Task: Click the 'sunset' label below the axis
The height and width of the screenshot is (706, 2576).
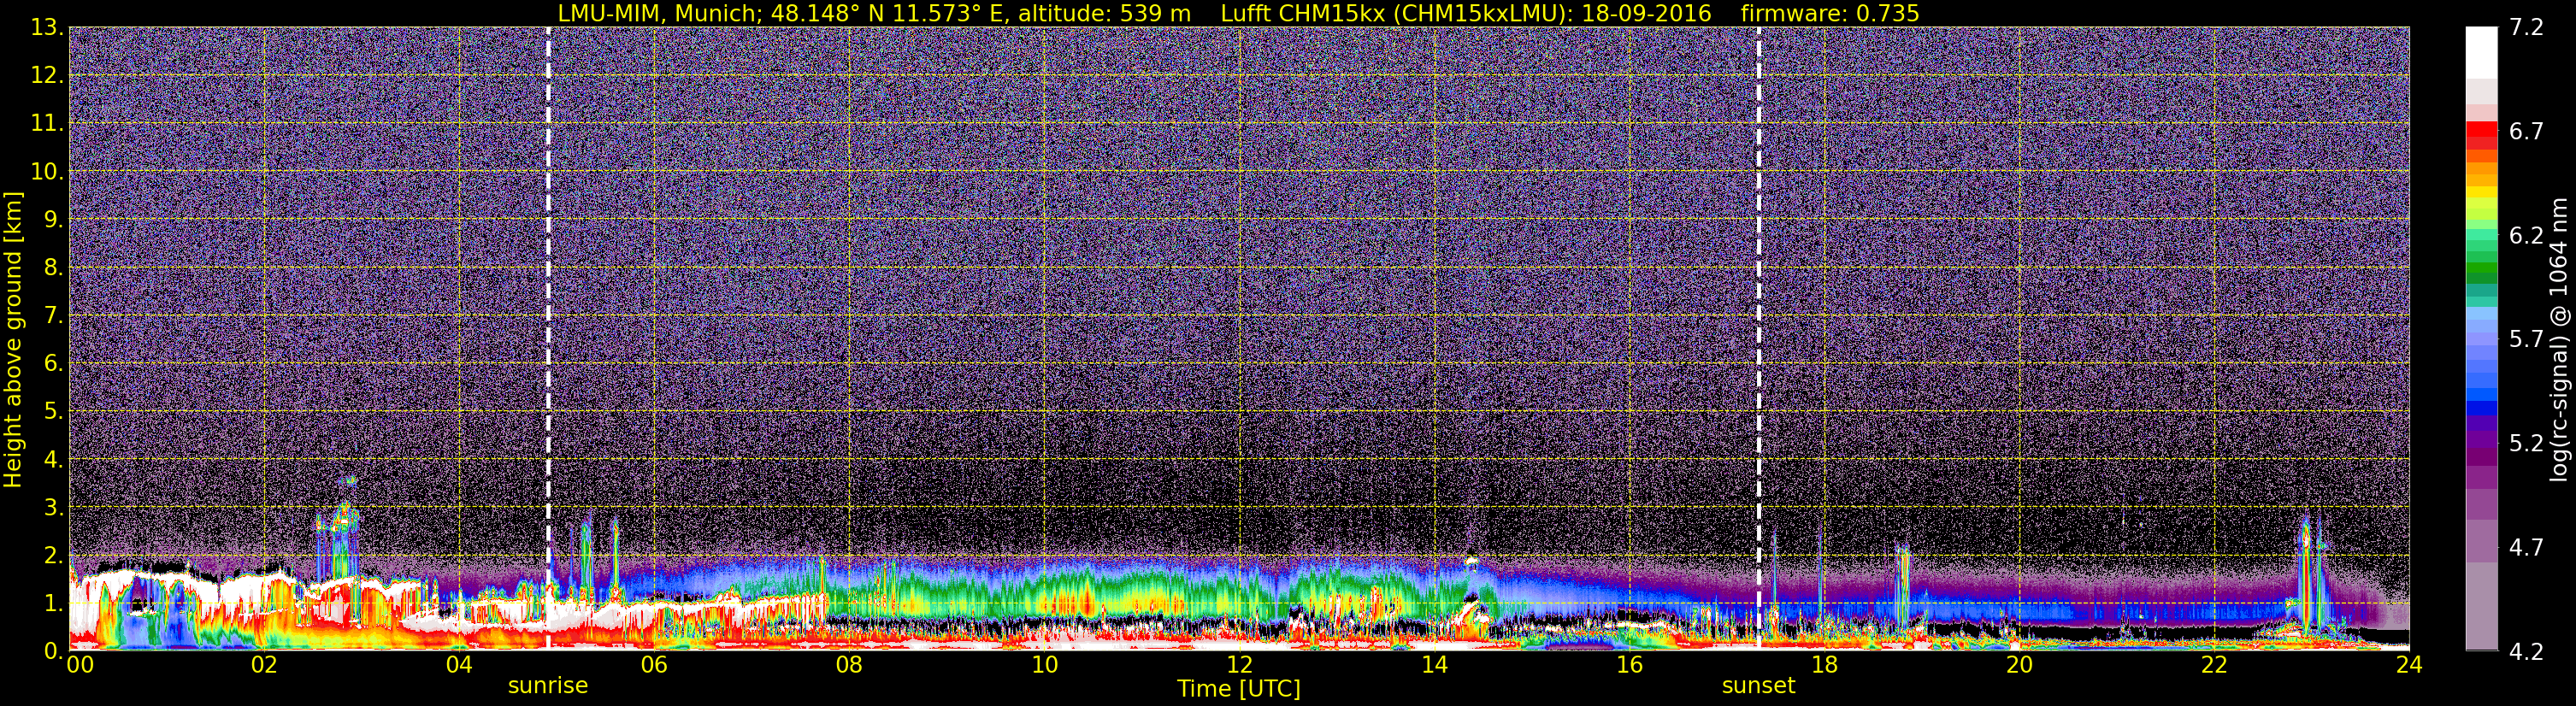Action: click(1758, 686)
